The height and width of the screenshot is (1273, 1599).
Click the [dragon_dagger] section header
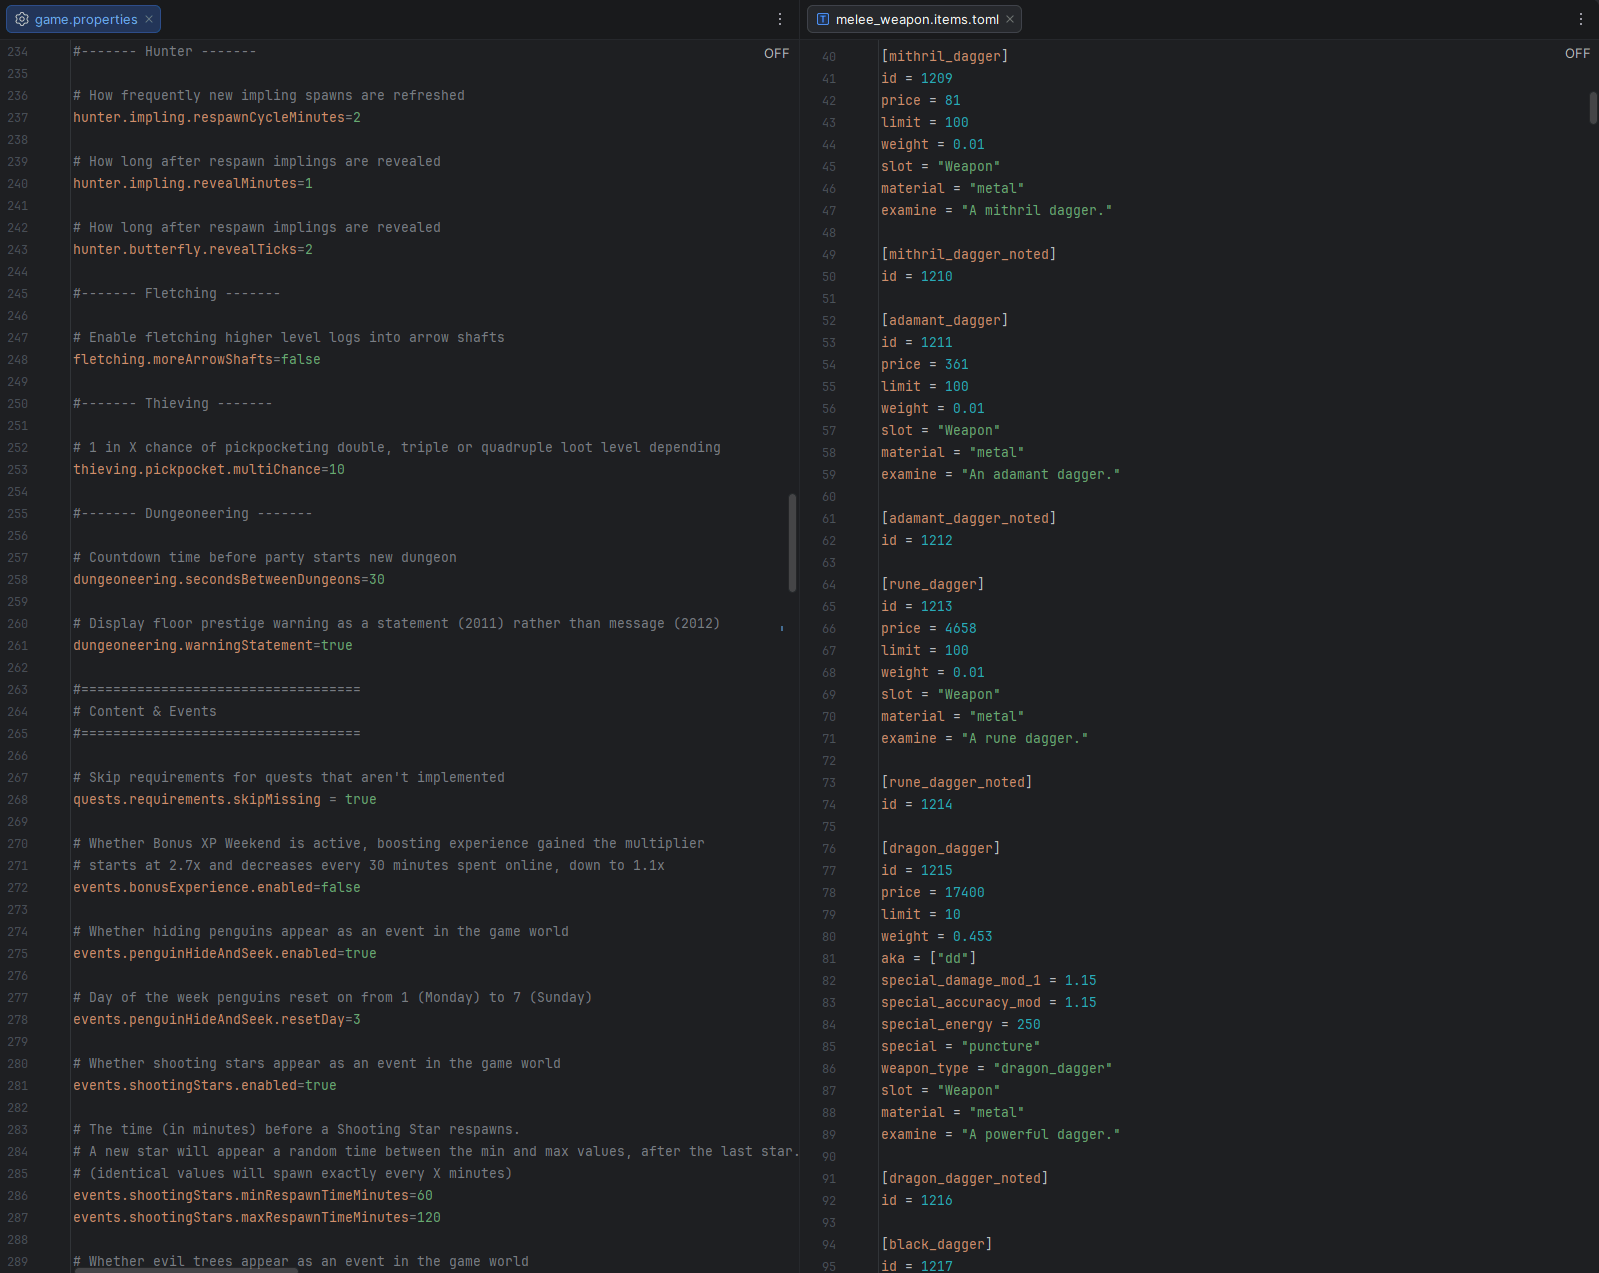[940, 849]
